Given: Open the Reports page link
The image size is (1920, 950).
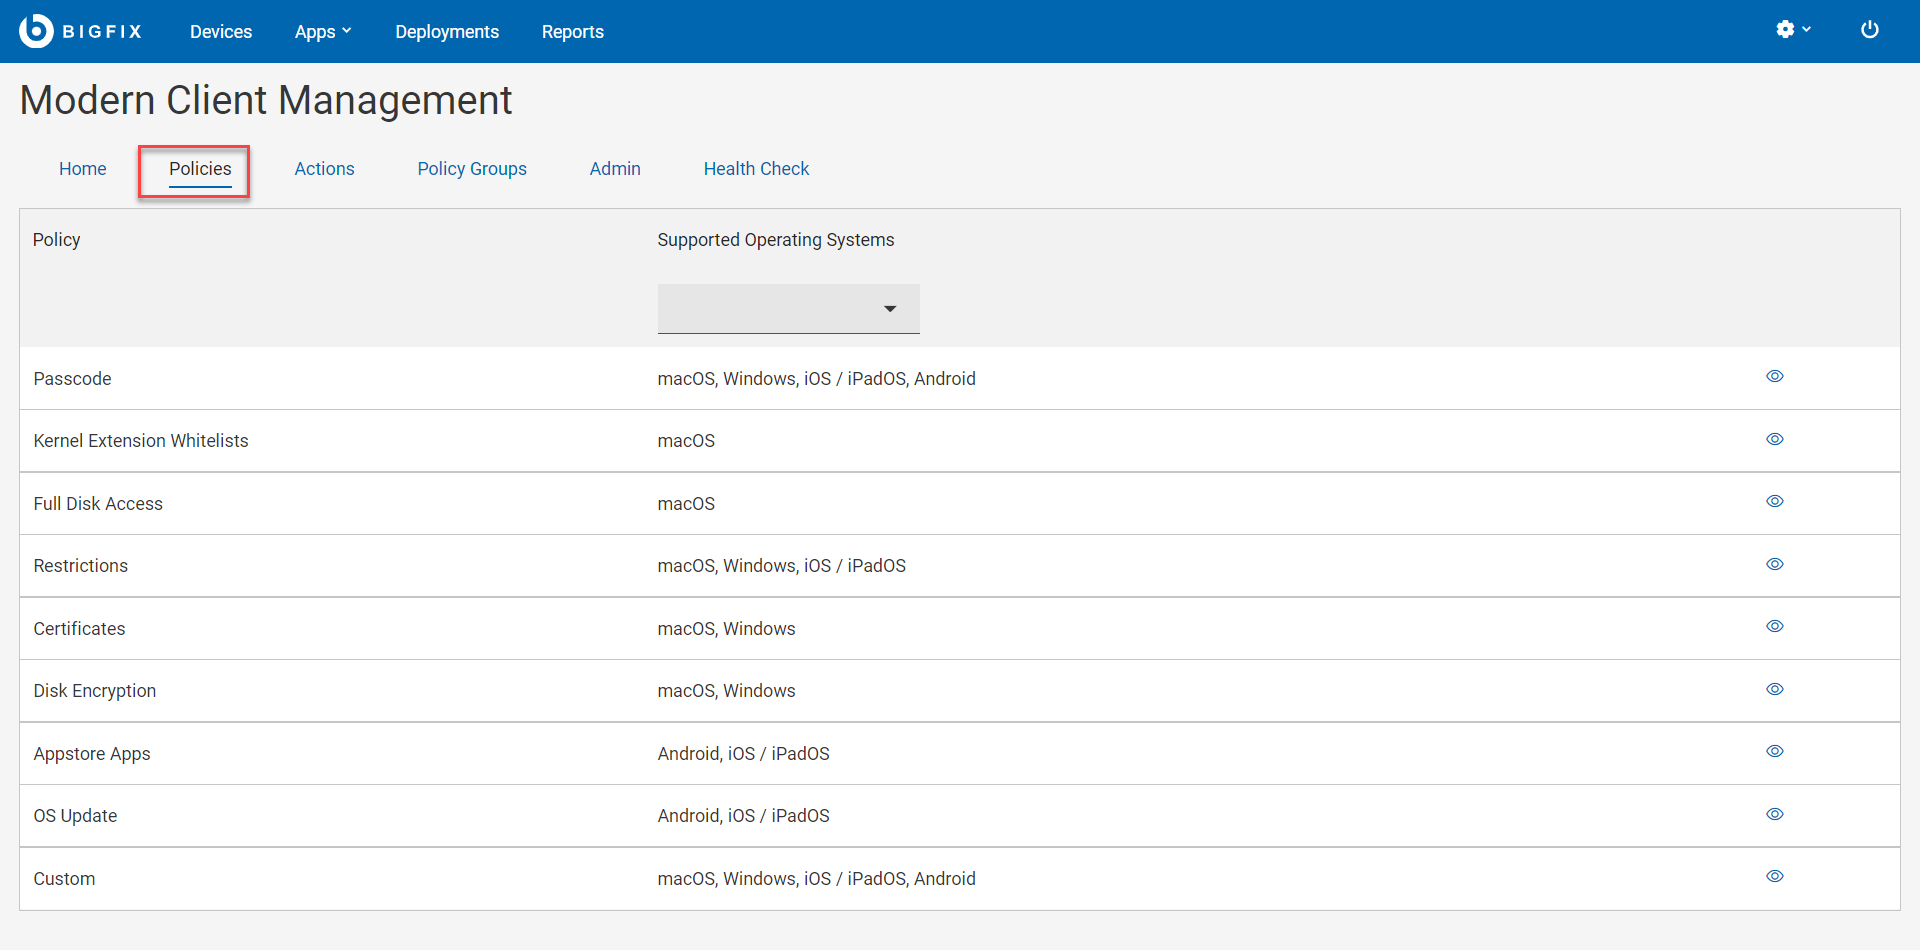Looking at the screenshot, I should (x=572, y=32).
